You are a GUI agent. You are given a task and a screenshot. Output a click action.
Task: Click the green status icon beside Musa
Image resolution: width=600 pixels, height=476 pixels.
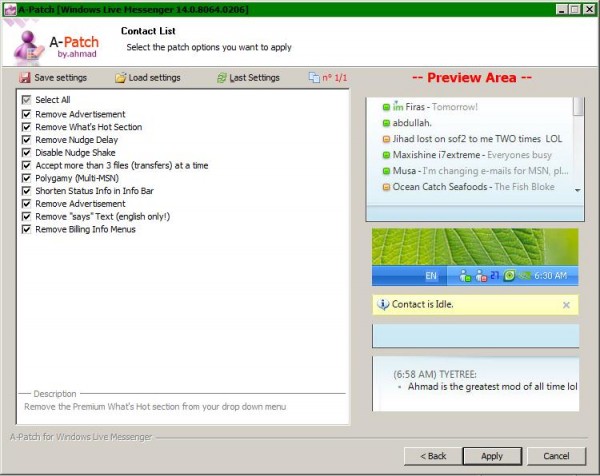(x=386, y=171)
